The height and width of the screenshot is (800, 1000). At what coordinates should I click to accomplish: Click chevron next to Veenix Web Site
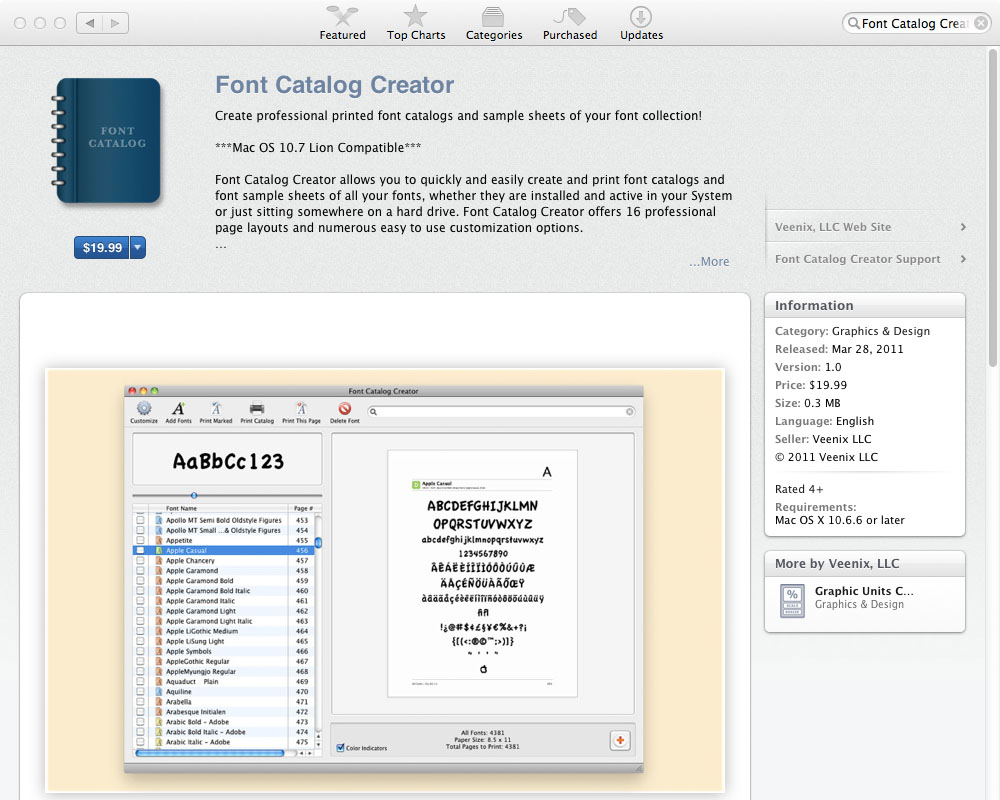pos(963,227)
